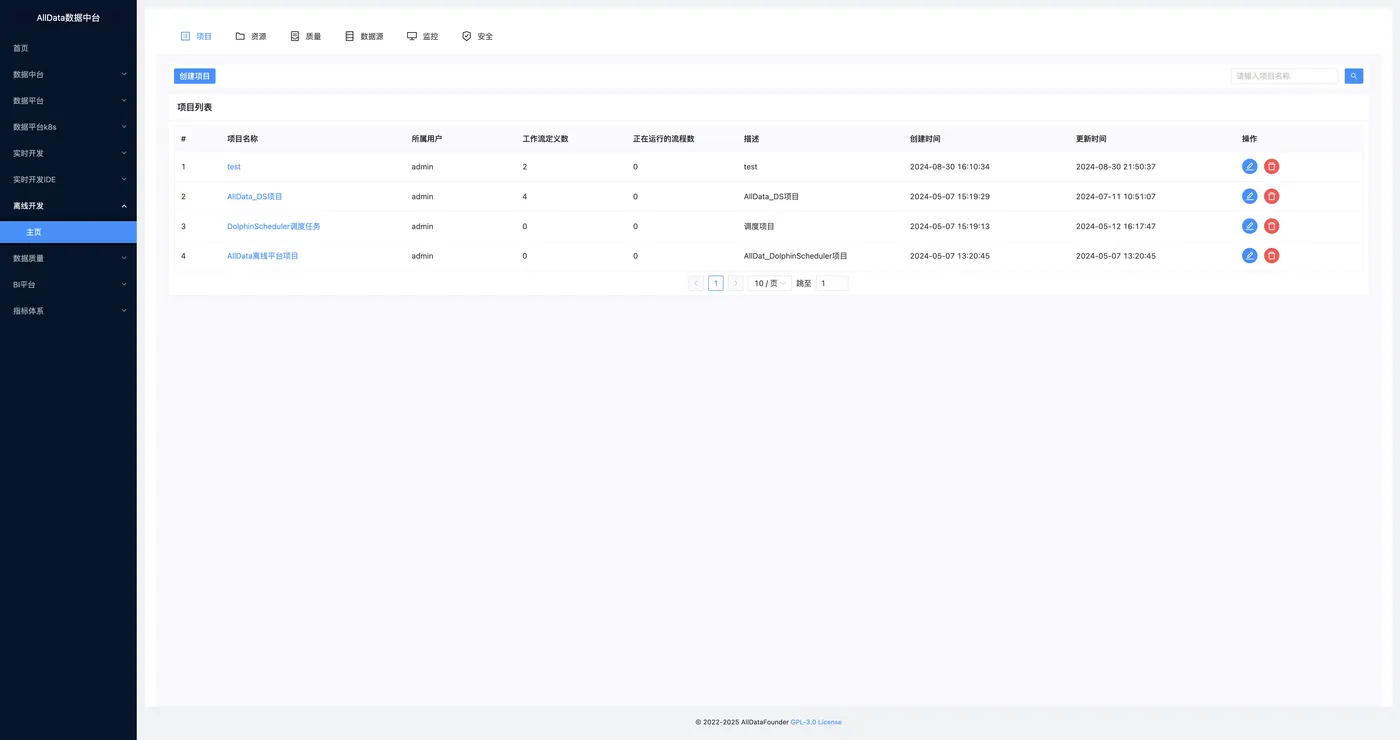Focus the project name search field
Viewport: 1400px width, 740px height.
pos(1284,76)
